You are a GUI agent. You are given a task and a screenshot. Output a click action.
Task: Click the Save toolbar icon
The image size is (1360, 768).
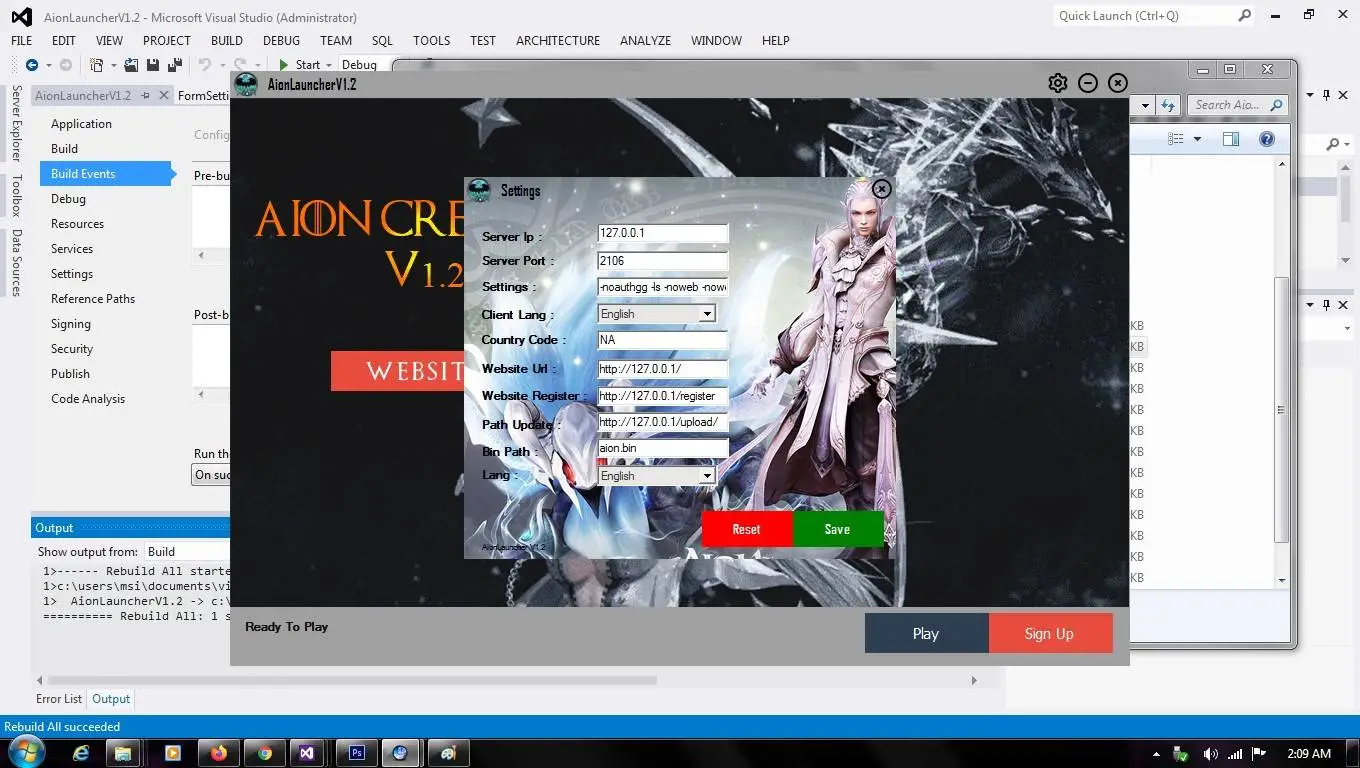(x=153, y=65)
